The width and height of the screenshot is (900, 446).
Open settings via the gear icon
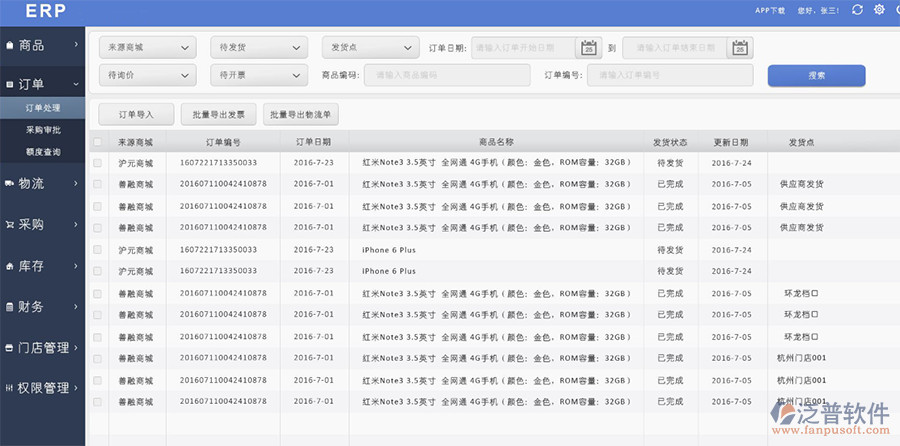879,10
